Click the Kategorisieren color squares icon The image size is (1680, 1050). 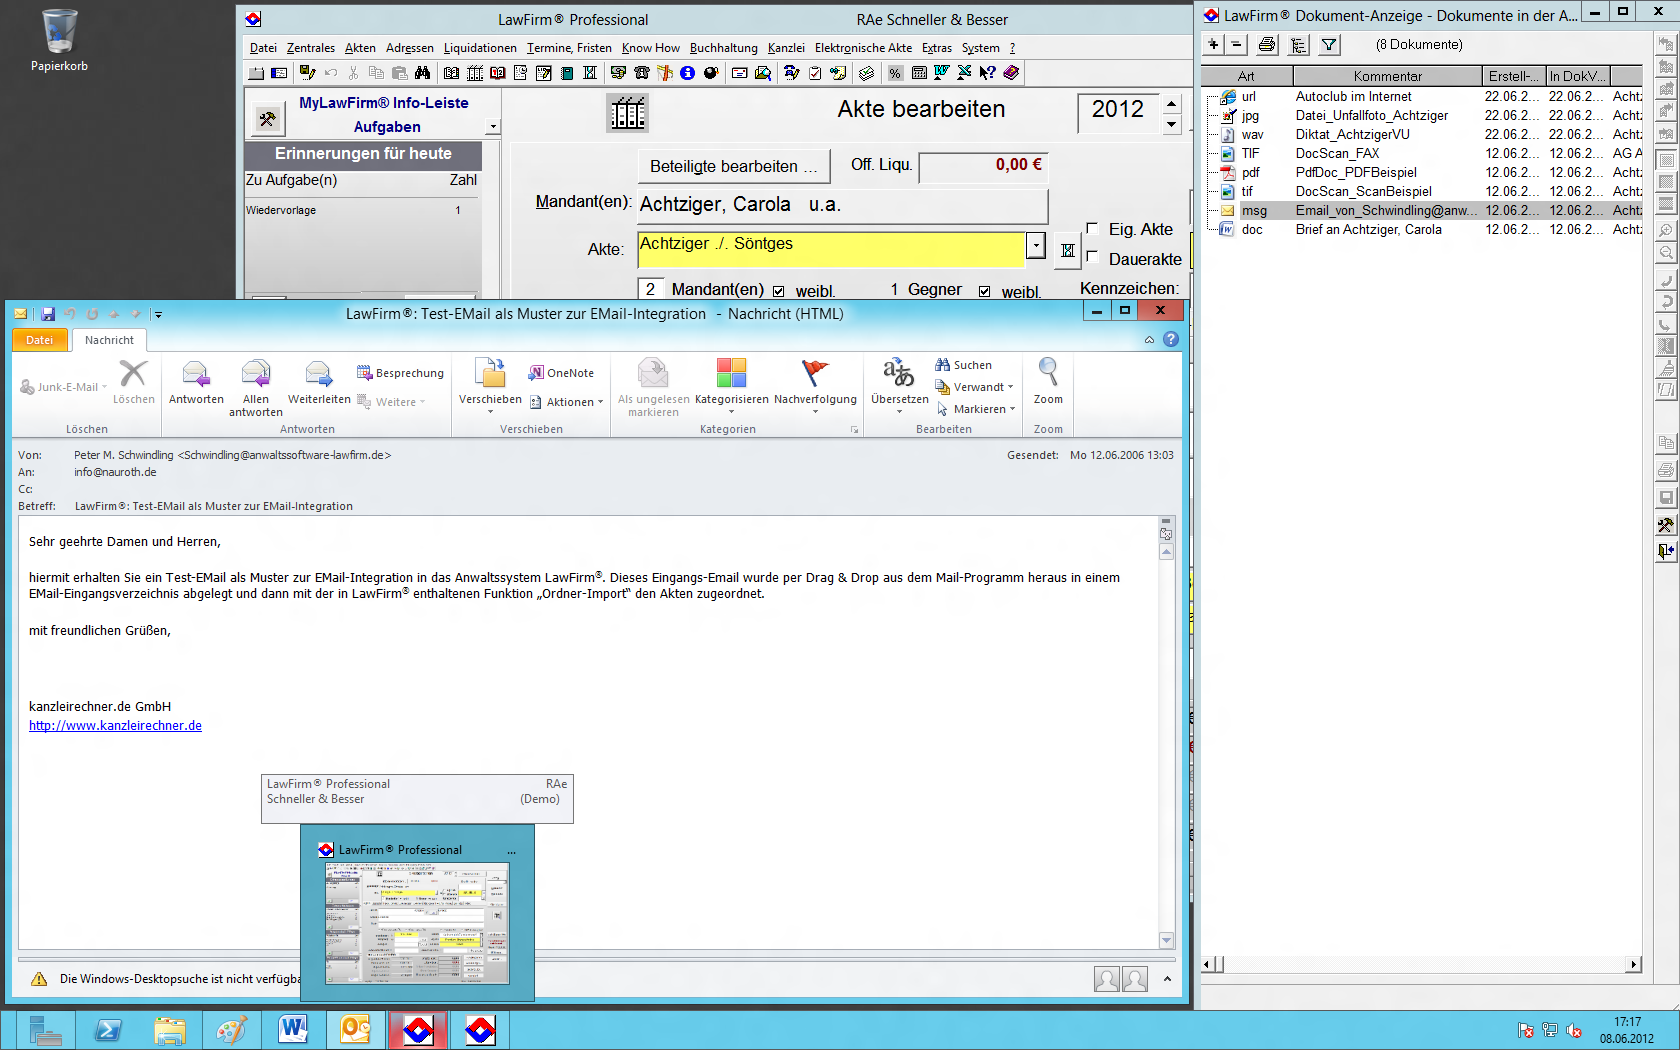click(x=731, y=375)
